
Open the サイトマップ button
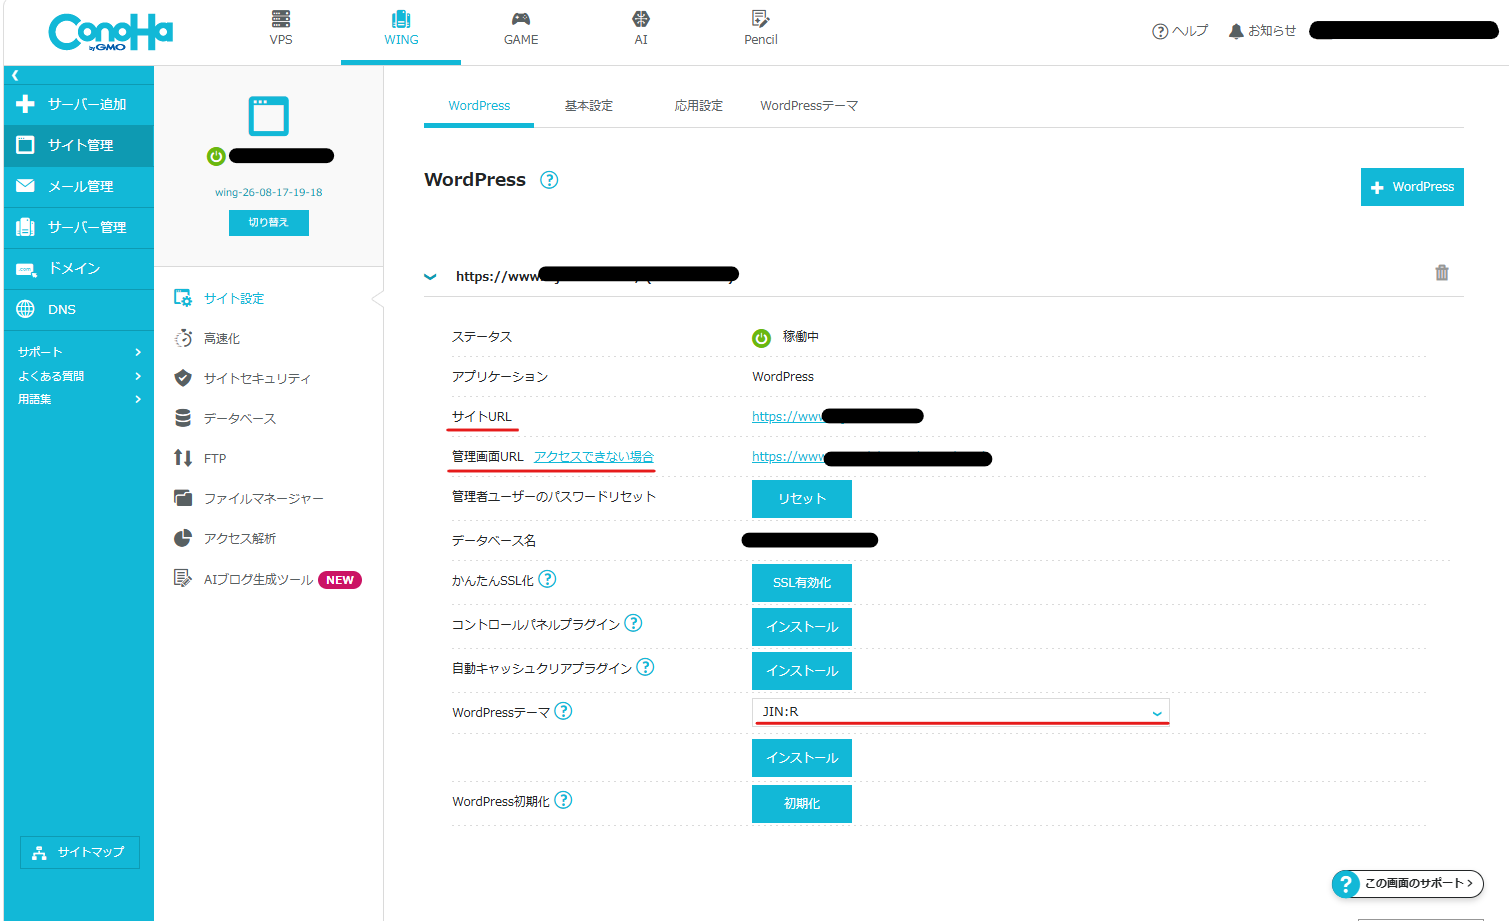click(80, 852)
